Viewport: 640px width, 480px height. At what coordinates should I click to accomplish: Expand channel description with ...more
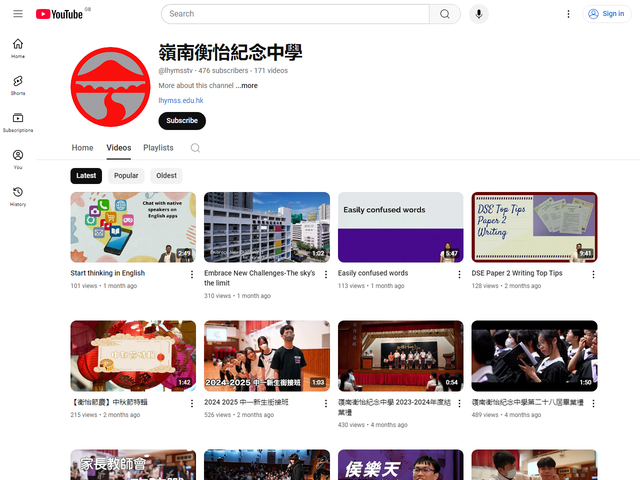[247, 86]
